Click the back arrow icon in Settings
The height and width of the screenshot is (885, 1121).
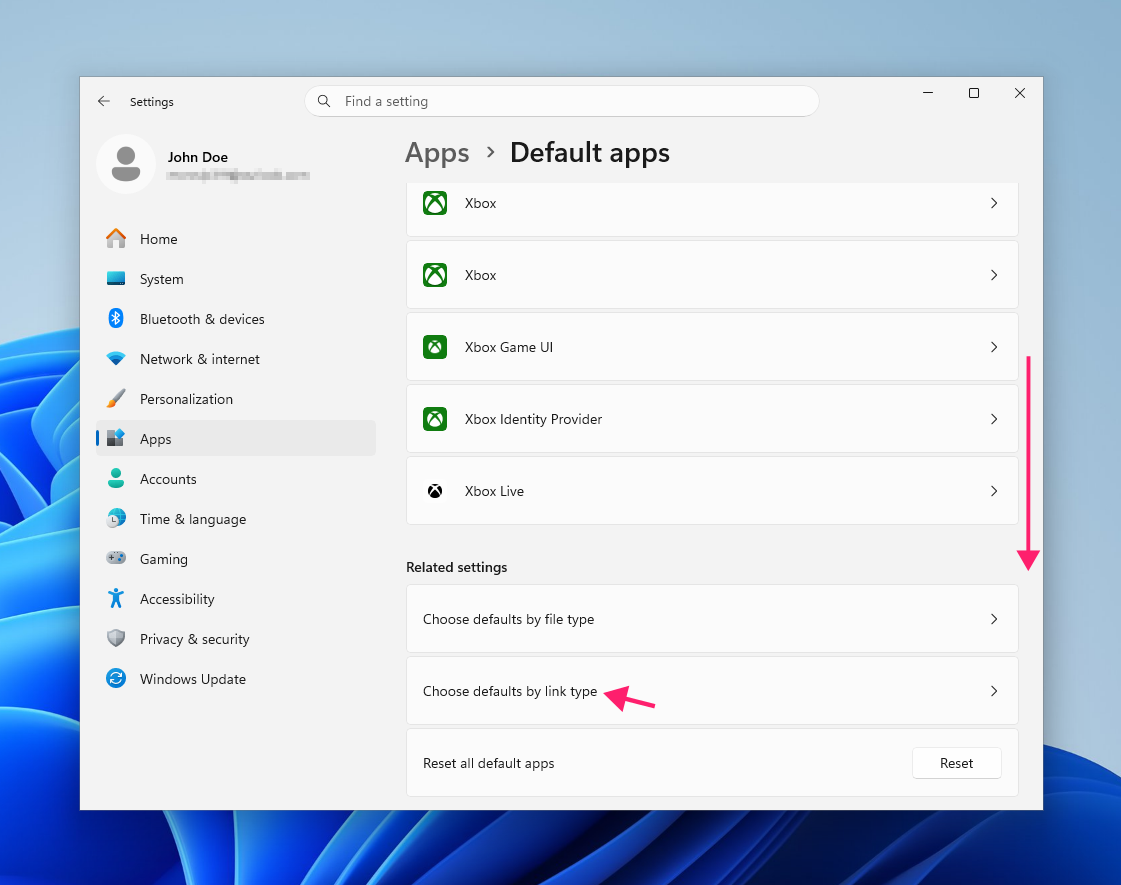(104, 102)
